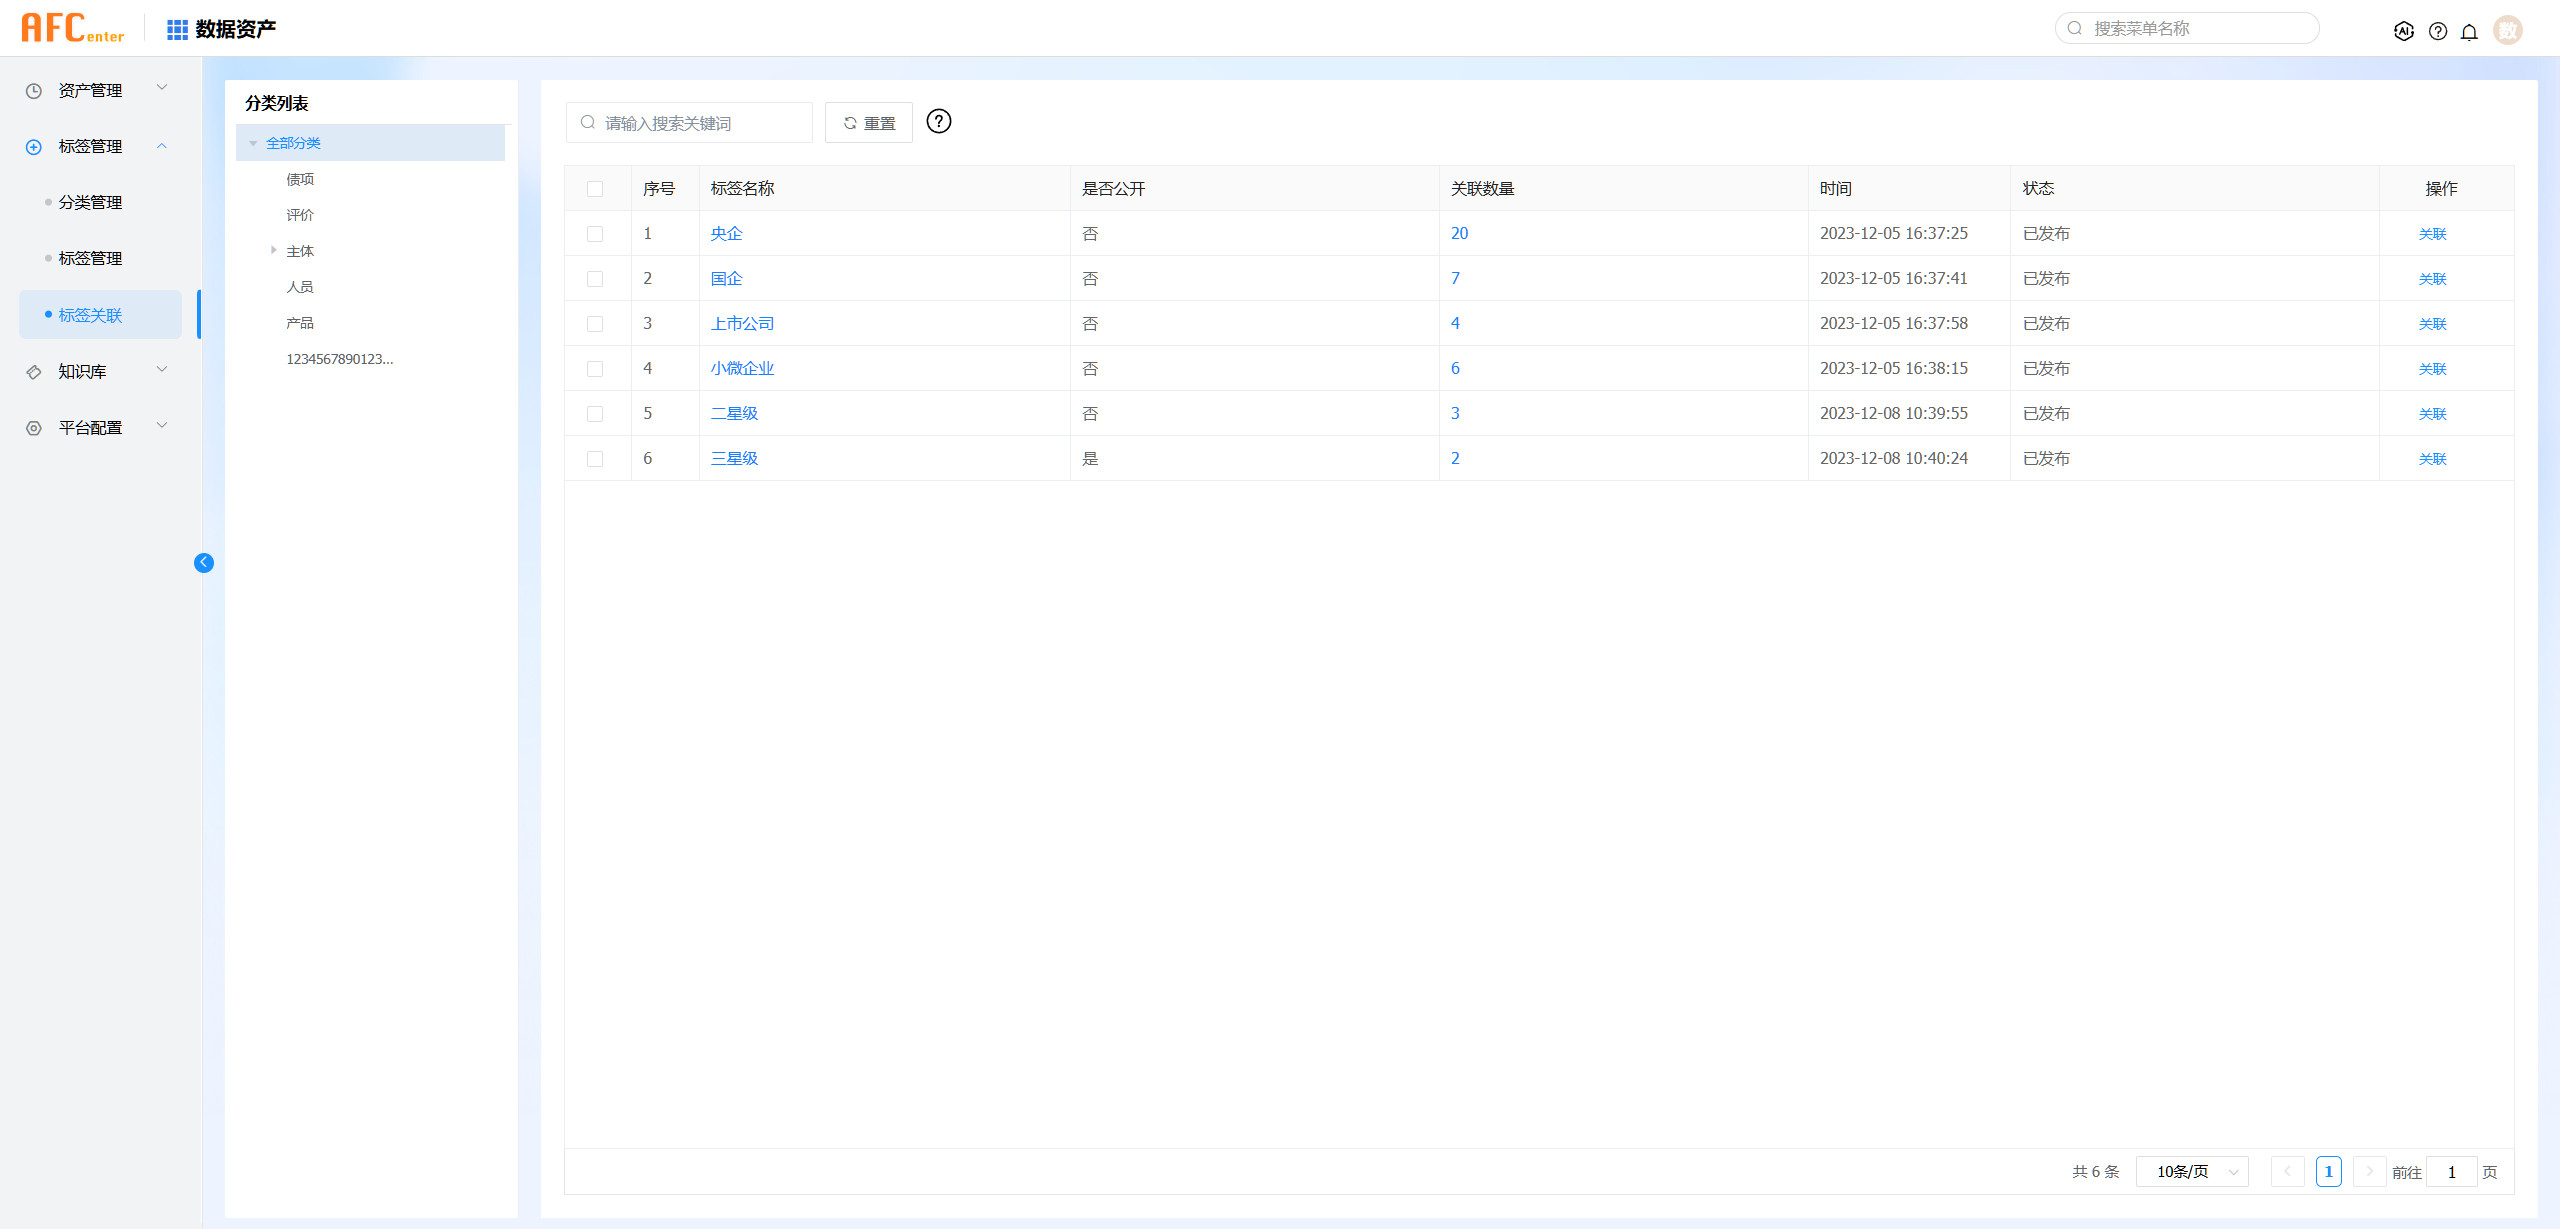This screenshot has height=1229, width=2560.
Task: Click the AFCenter logo
Action: click(72, 28)
